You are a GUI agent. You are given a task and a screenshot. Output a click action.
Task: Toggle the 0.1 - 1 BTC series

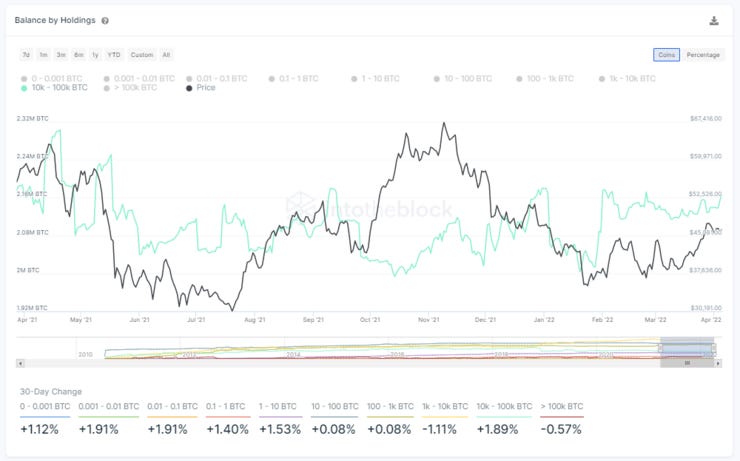click(x=294, y=78)
